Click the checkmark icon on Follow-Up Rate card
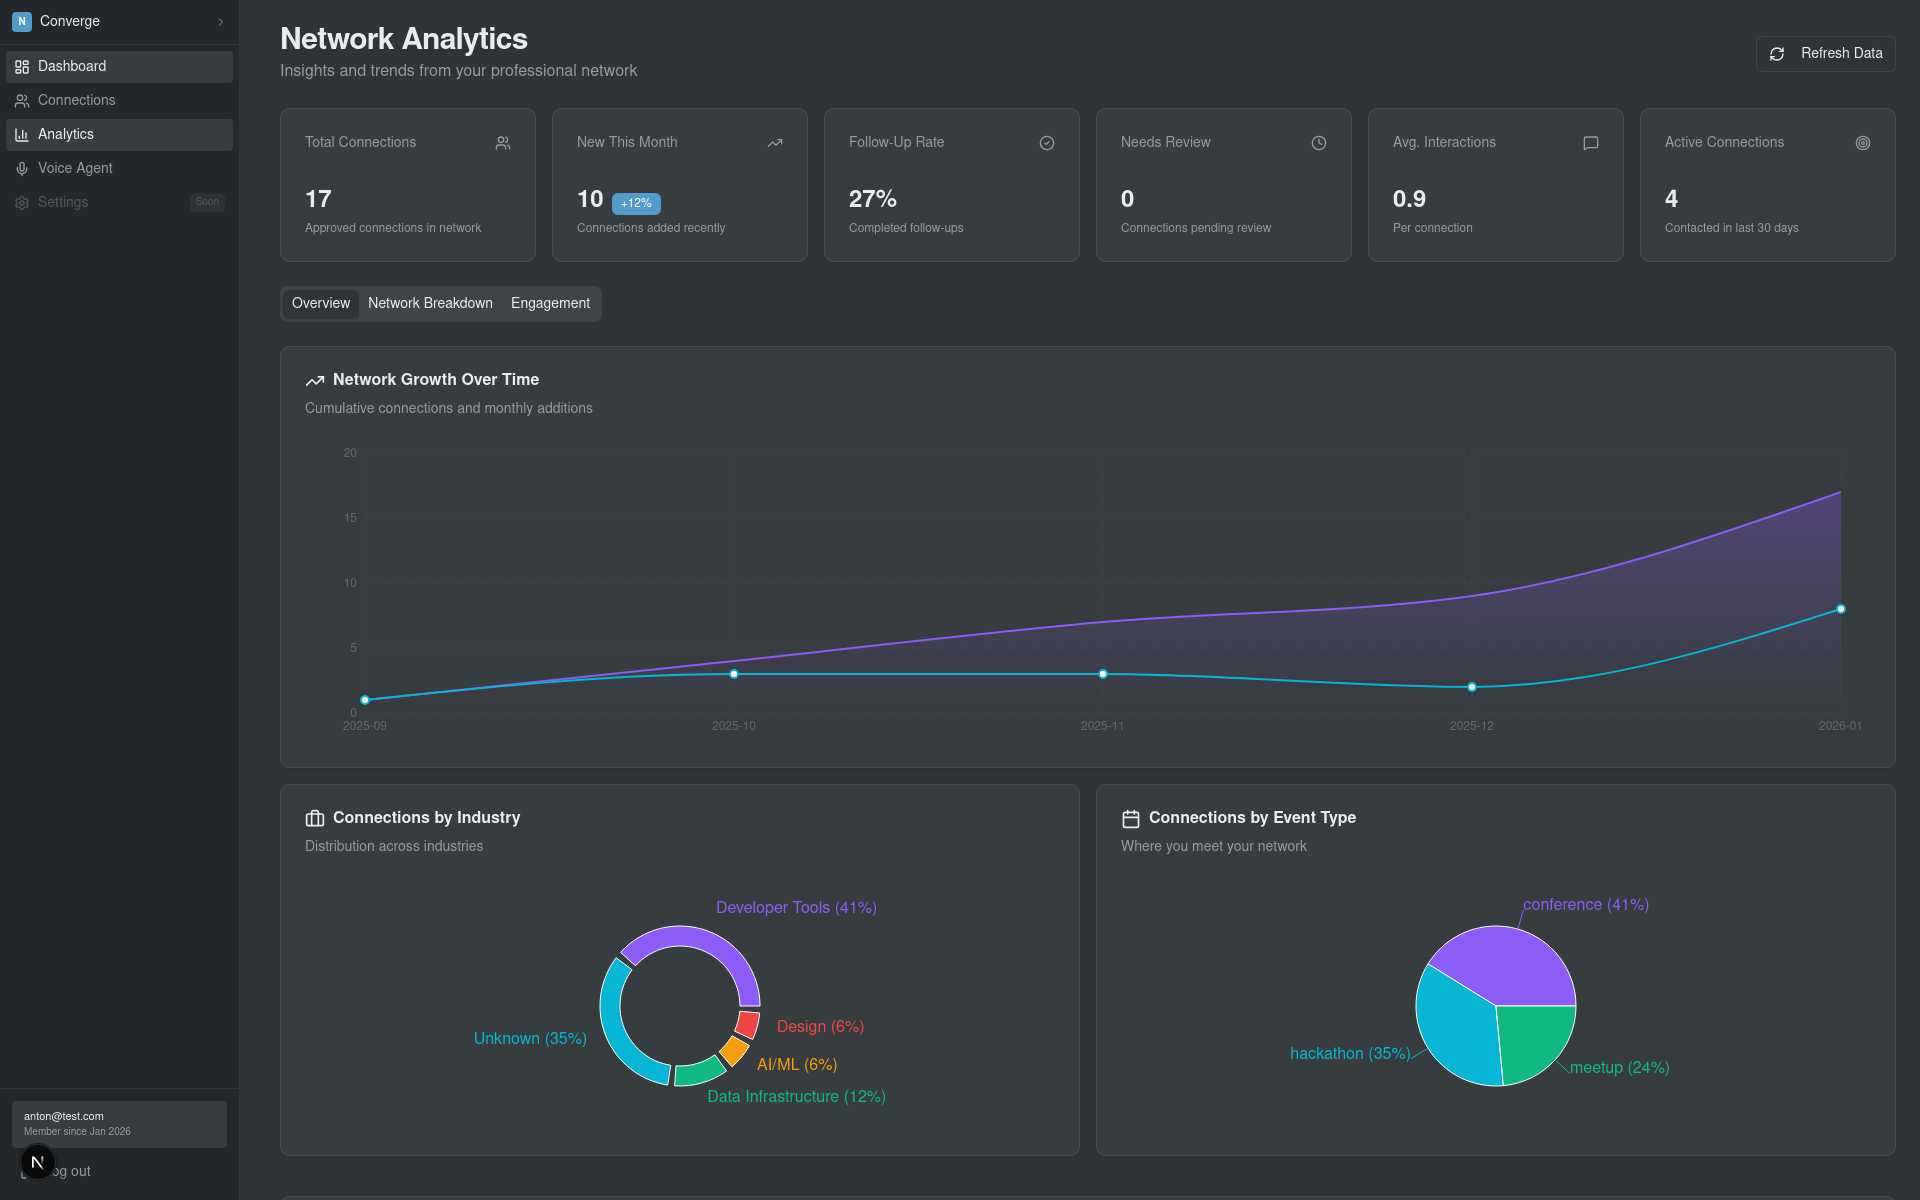The height and width of the screenshot is (1200, 1920). click(x=1047, y=143)
